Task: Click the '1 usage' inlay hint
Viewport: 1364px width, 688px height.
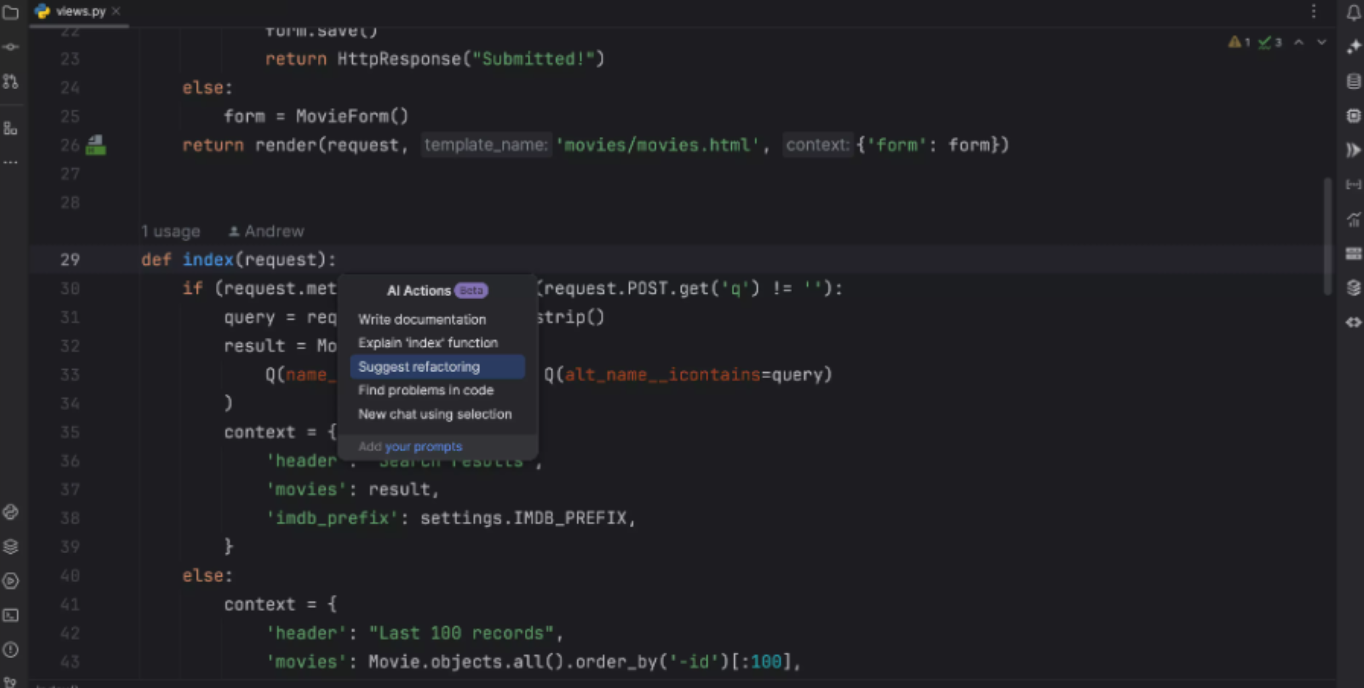Action: 170,231
